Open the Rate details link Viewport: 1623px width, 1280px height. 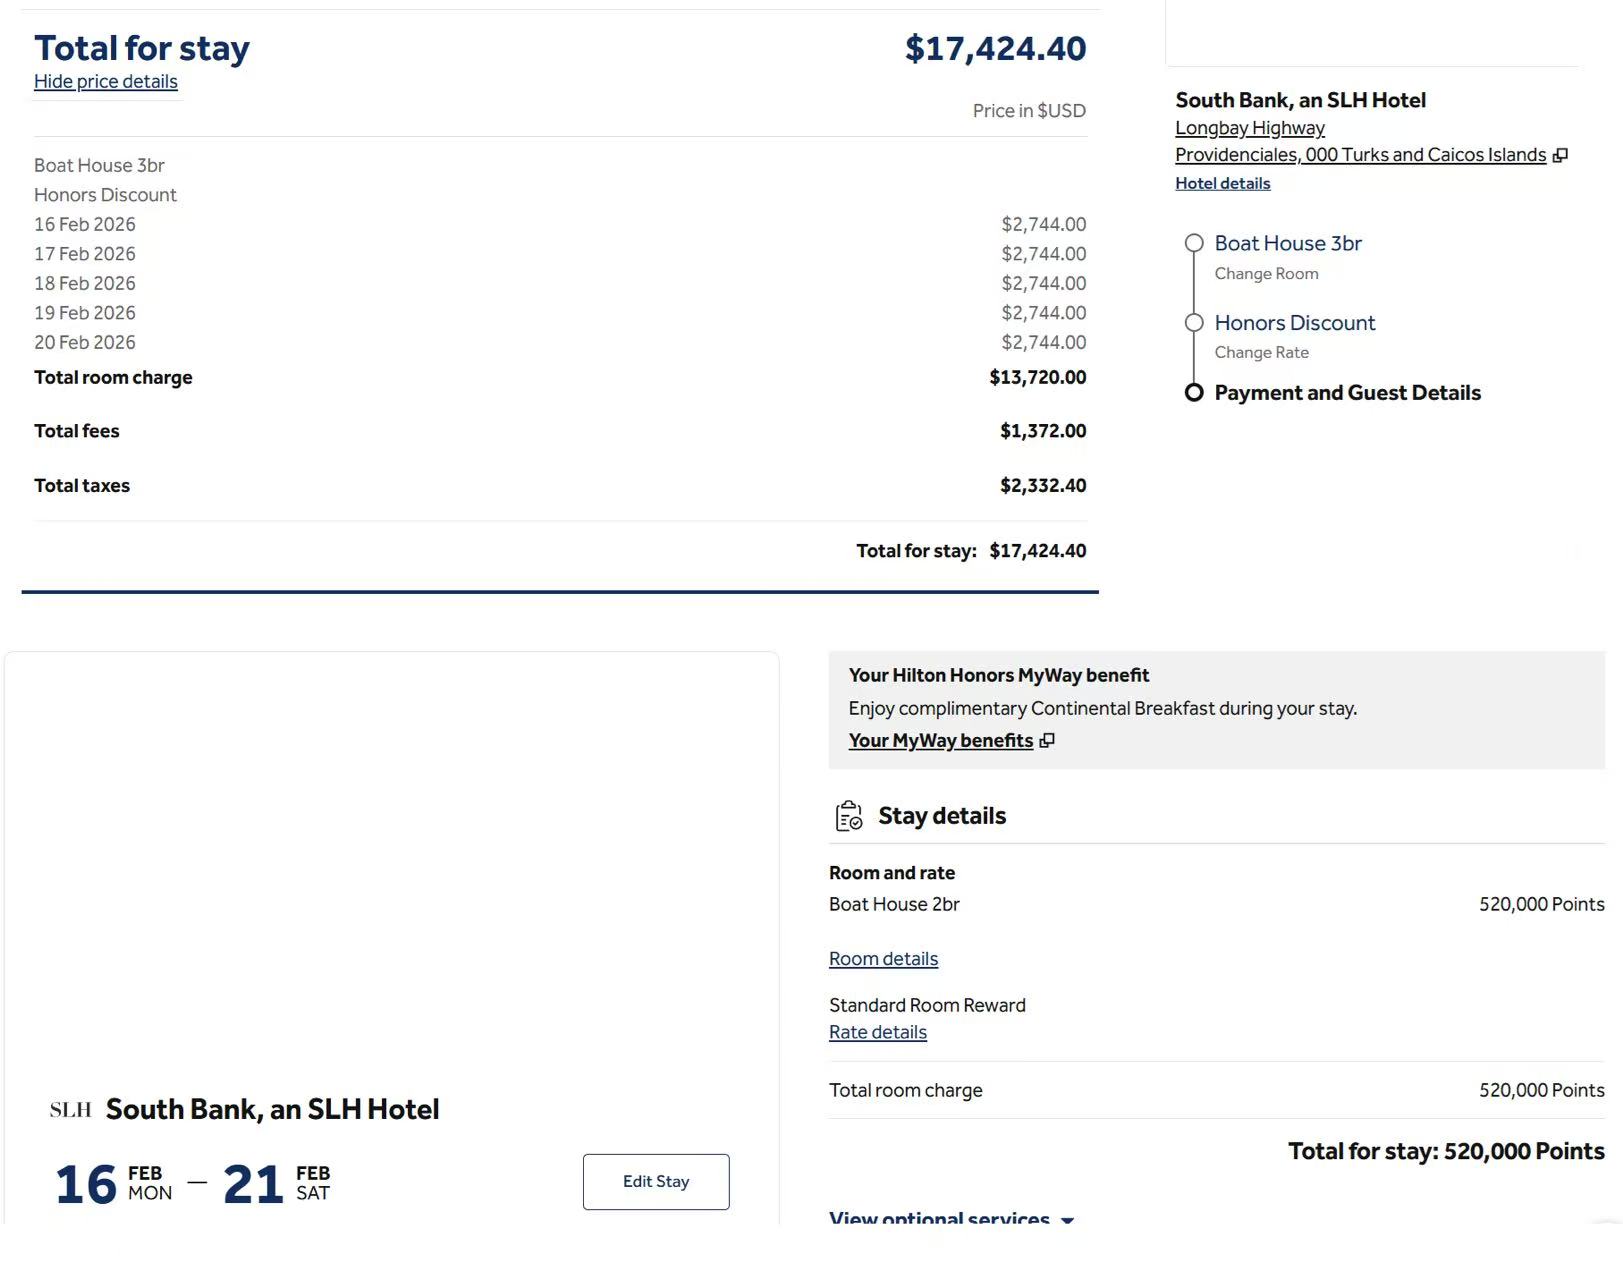878,1032
